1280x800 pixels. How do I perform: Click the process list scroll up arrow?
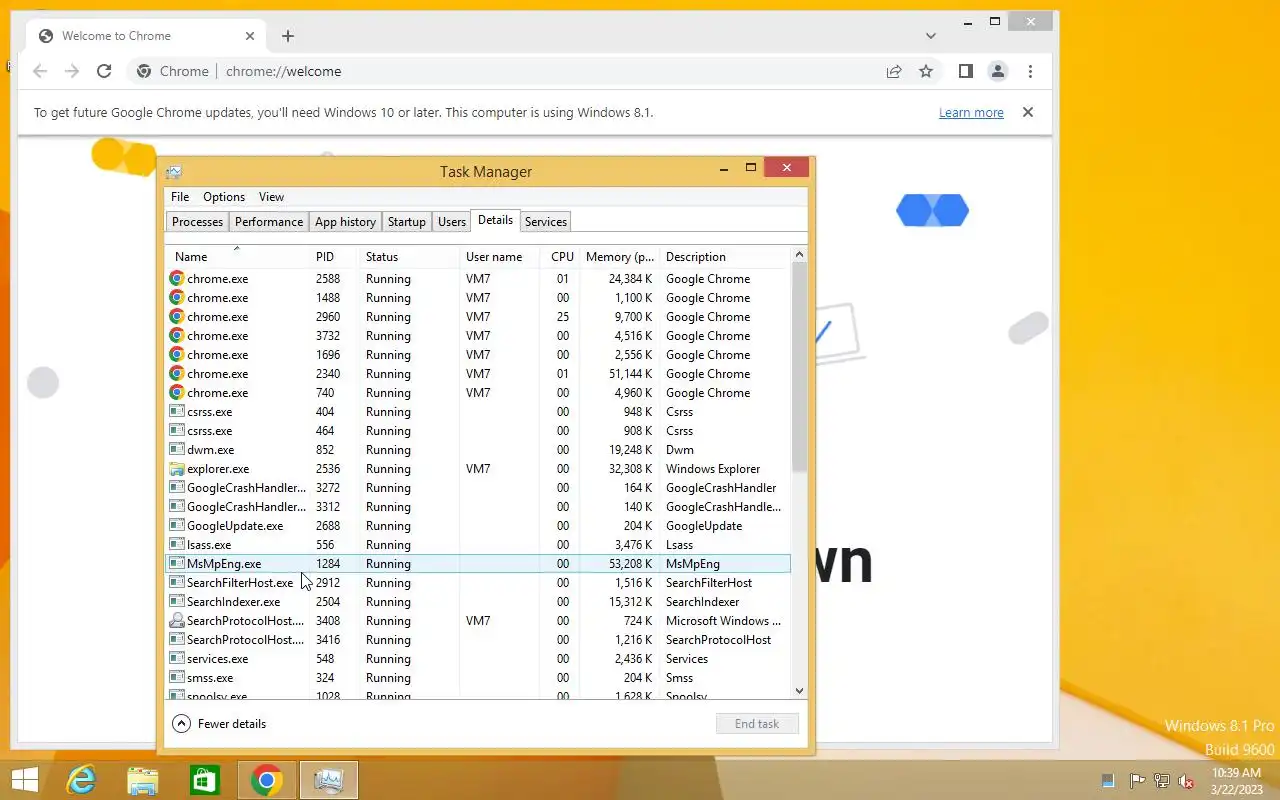tap(799, 255)
